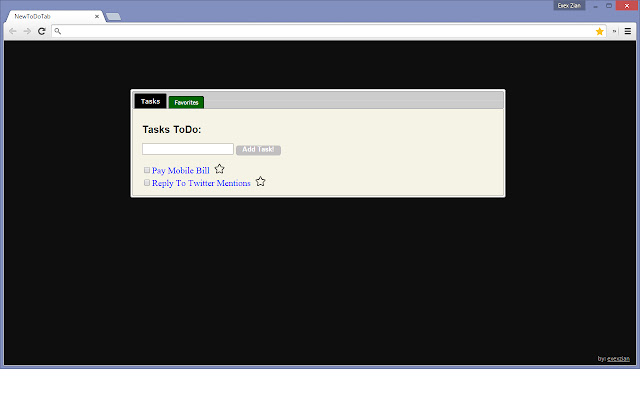Maximize the browser window

[x=609, y=6]
